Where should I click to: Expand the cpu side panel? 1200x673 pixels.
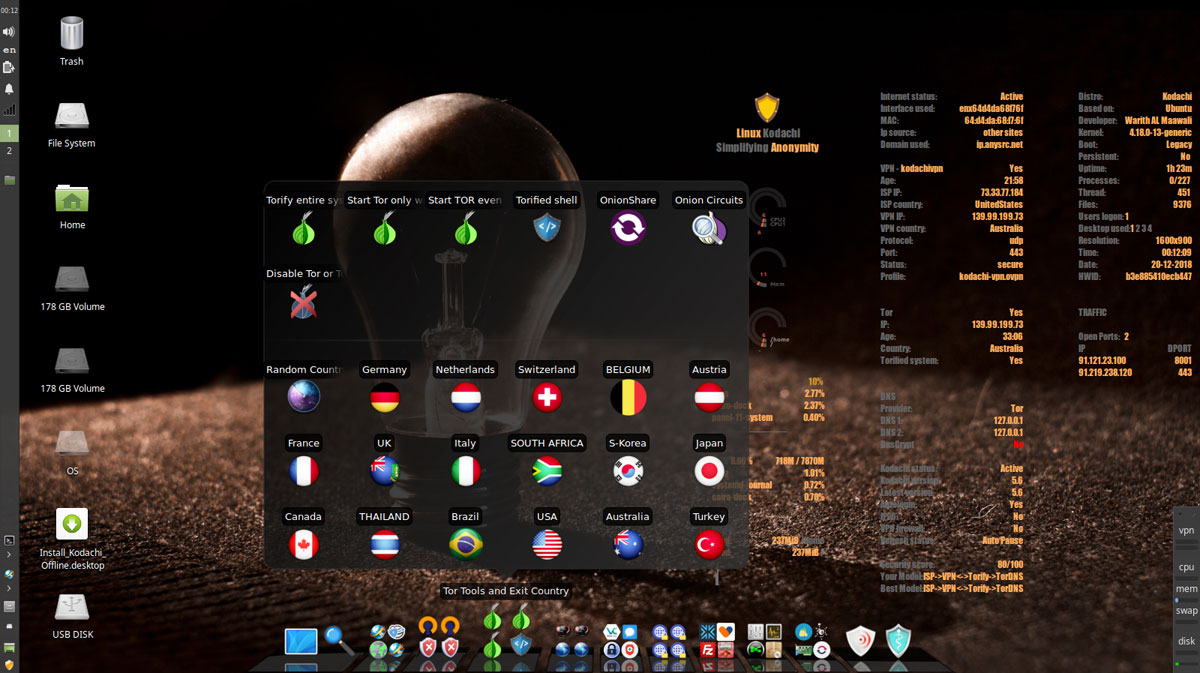point(1186,566)
